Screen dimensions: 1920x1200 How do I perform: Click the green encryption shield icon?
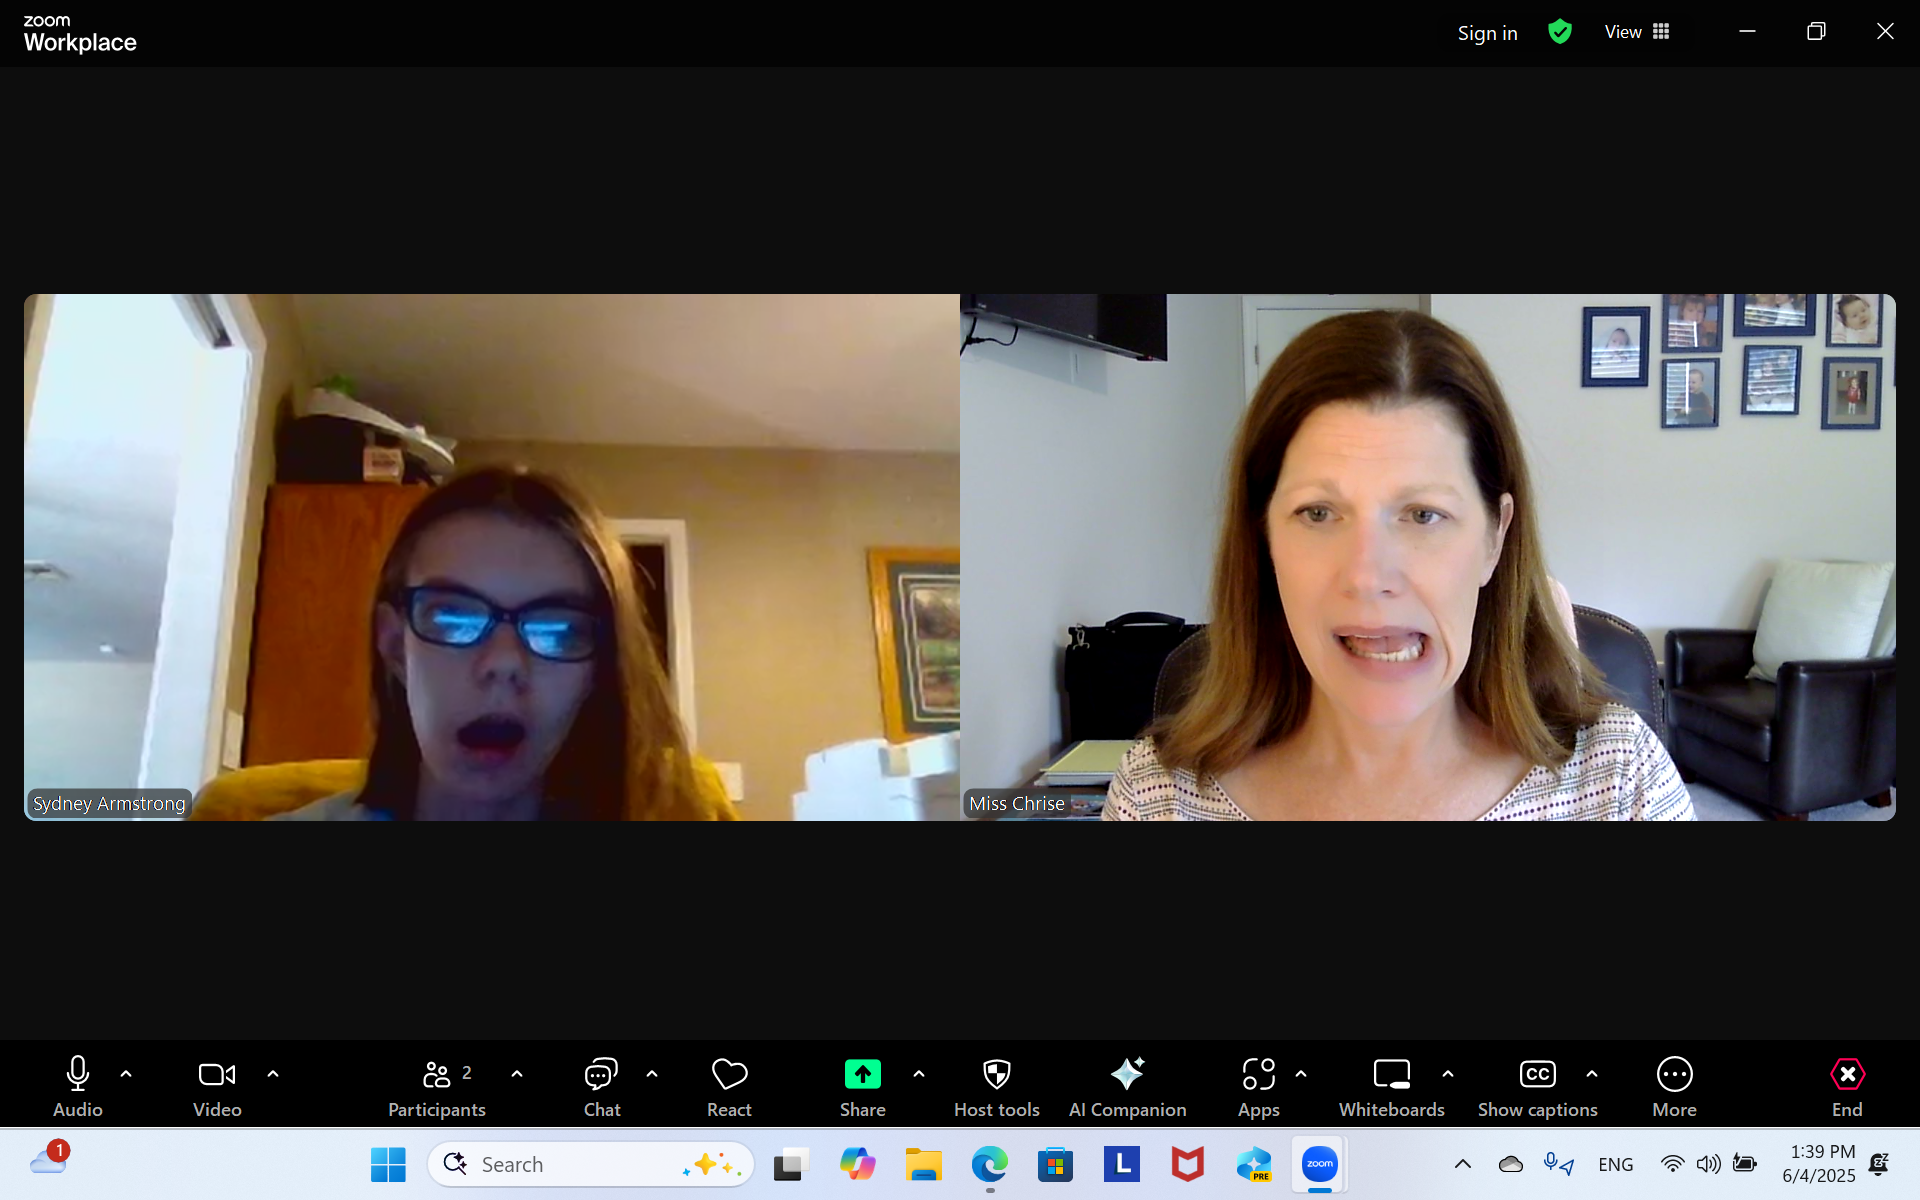(1559, 32)
